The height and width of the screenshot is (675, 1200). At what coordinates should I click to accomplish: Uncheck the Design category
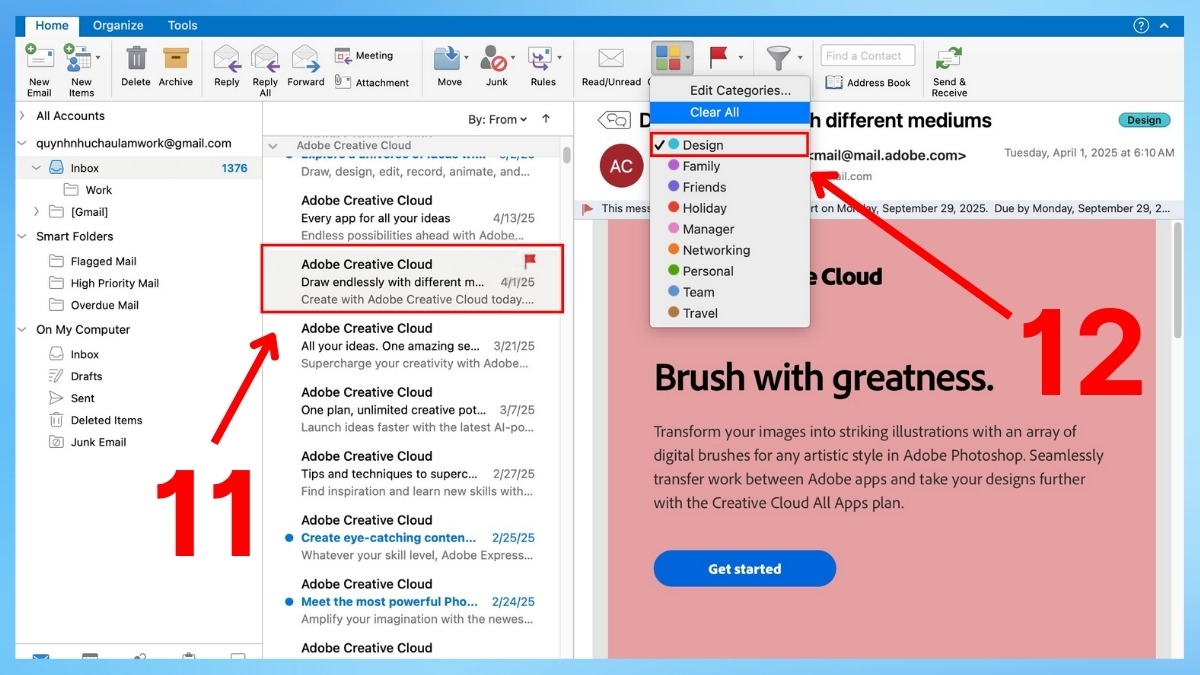(x=730, y=145)
